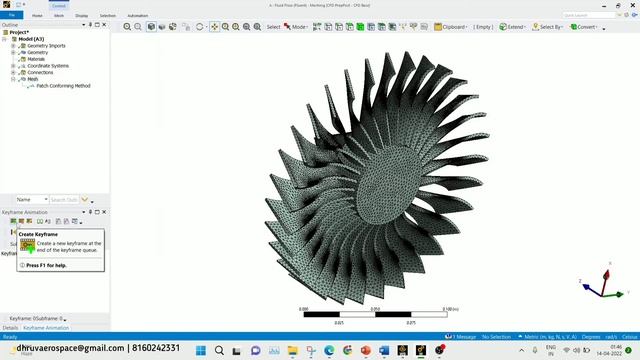640x360 pixels.
Task: Open Microsoft Edge from taskbar
Action: point(329,351)
